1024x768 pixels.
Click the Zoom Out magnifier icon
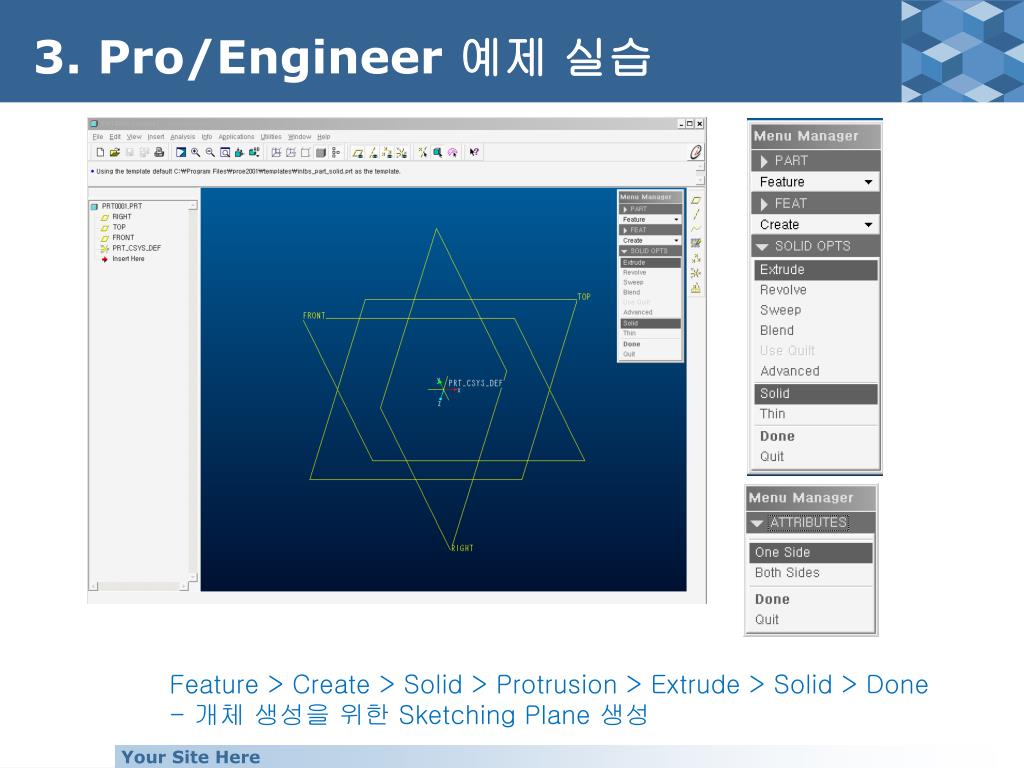click(210, 152)
